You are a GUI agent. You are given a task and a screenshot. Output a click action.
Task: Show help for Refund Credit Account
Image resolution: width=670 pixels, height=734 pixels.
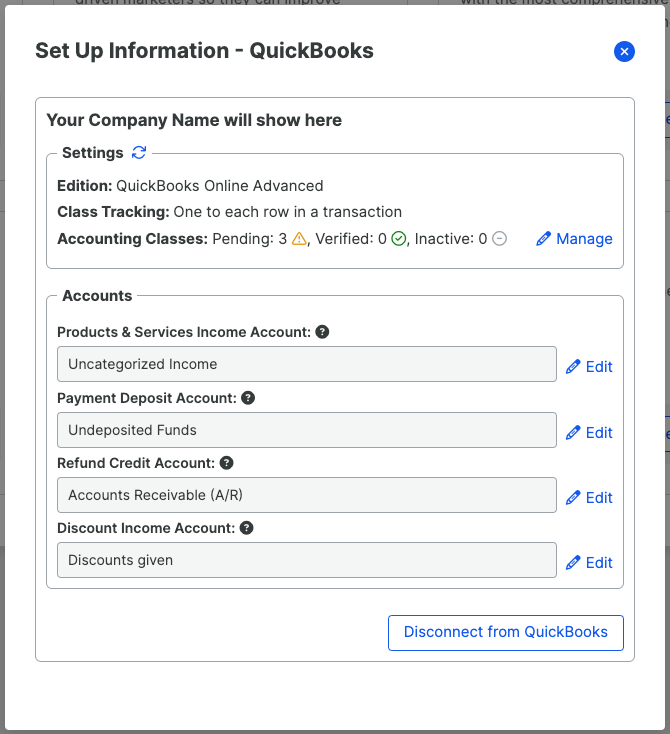click(x=226, y=463)
